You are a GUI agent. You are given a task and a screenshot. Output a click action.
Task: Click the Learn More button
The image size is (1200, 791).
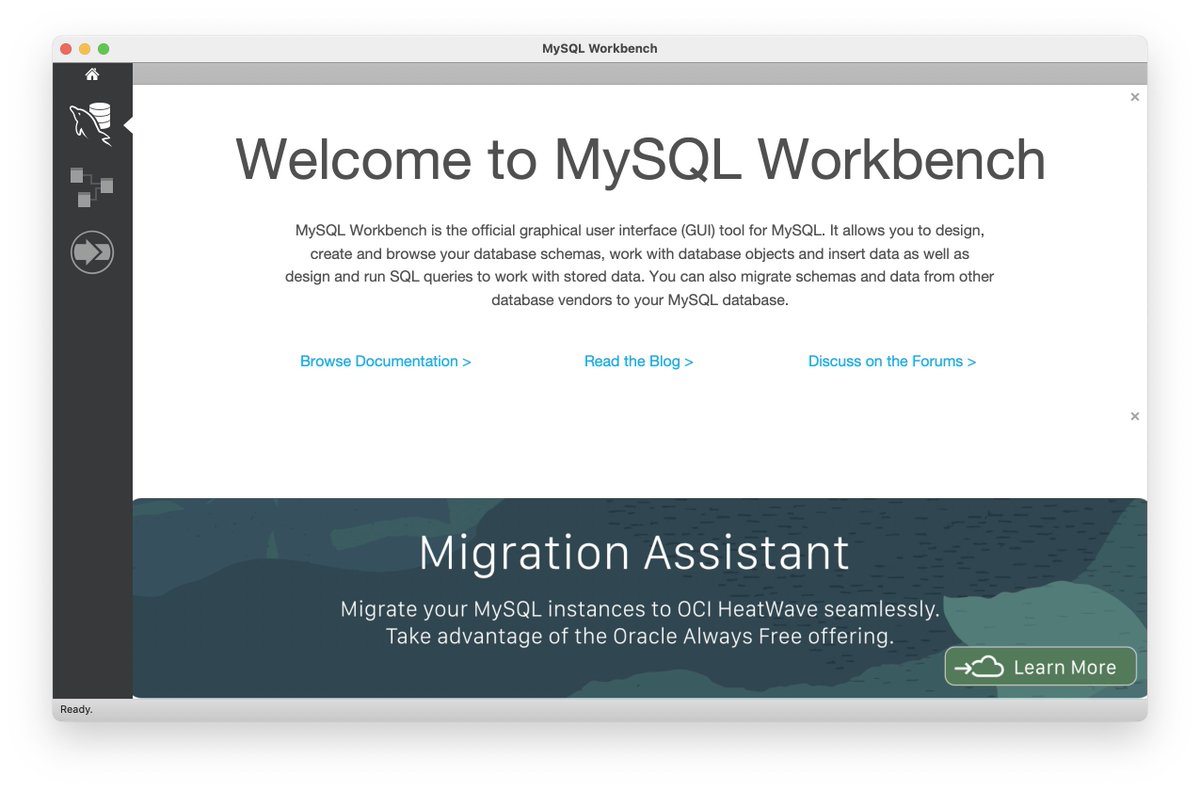[x=1040, y=666]
